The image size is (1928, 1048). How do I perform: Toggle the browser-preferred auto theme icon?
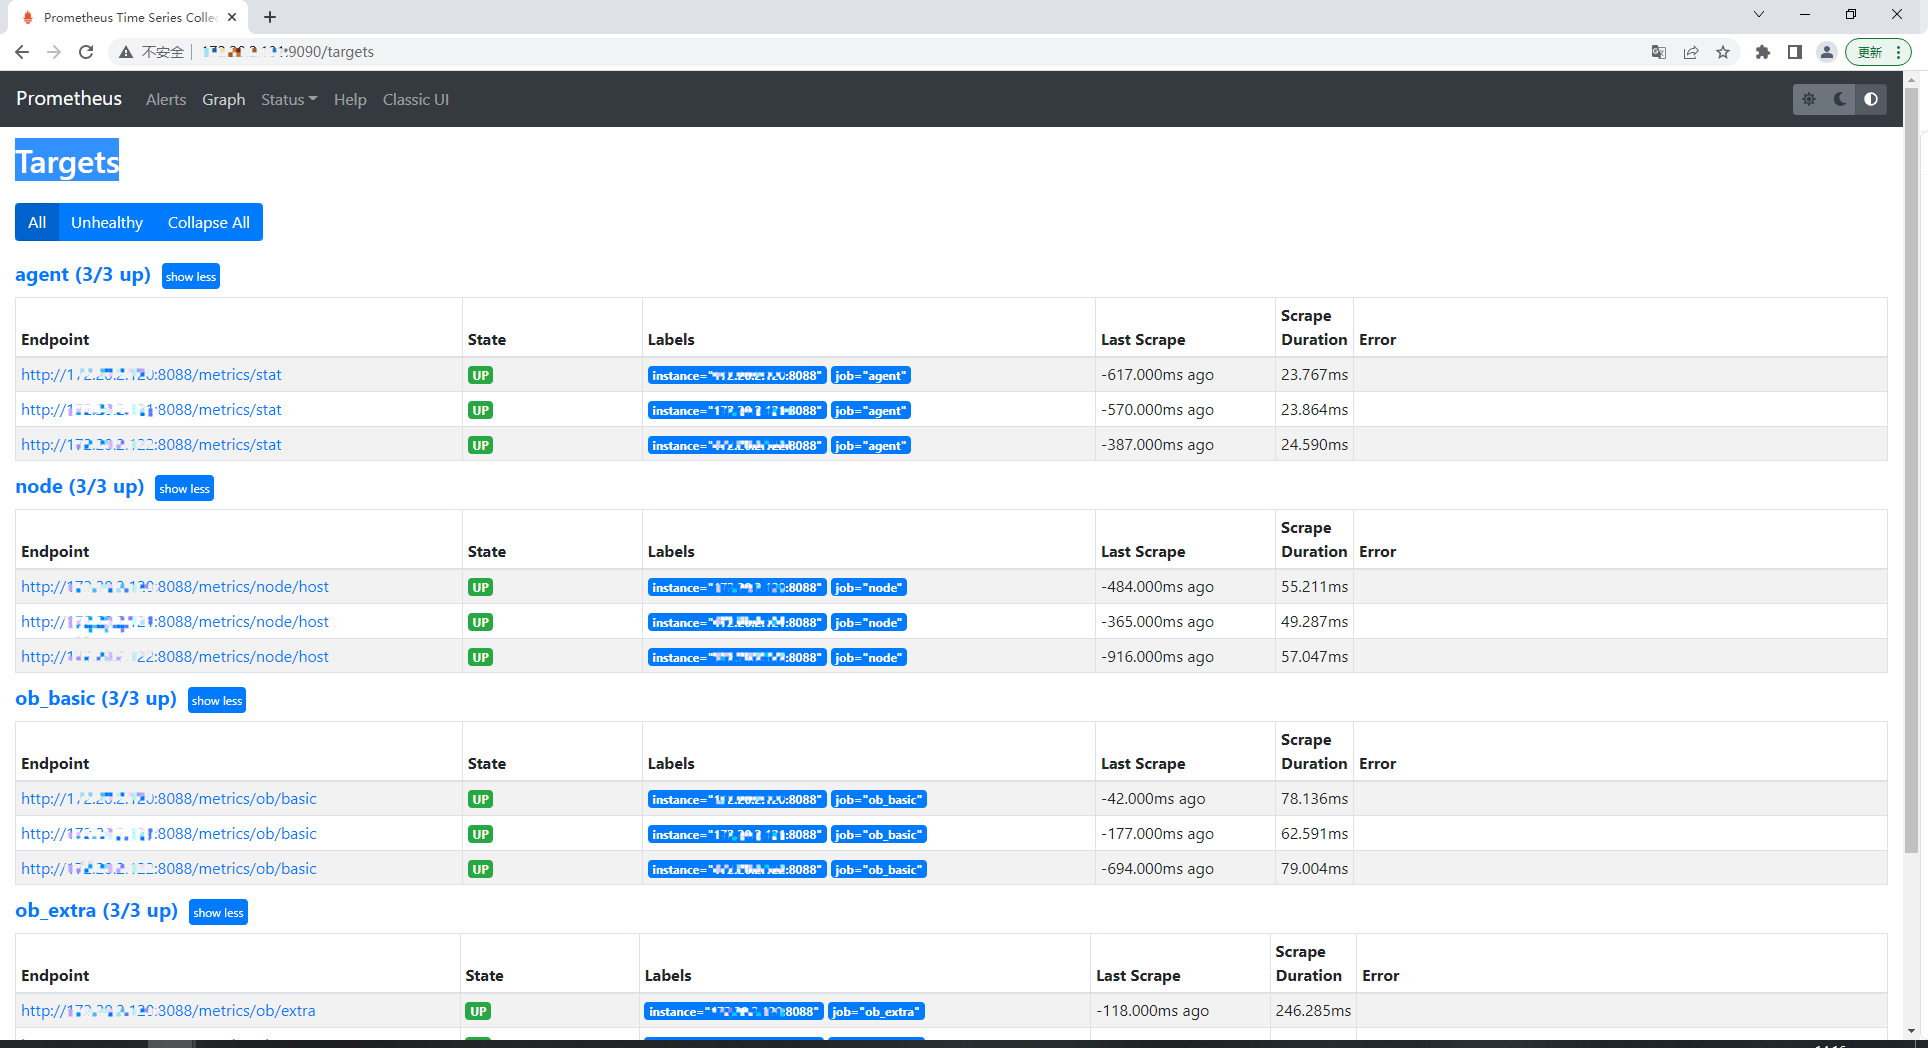coord(1871,99)
